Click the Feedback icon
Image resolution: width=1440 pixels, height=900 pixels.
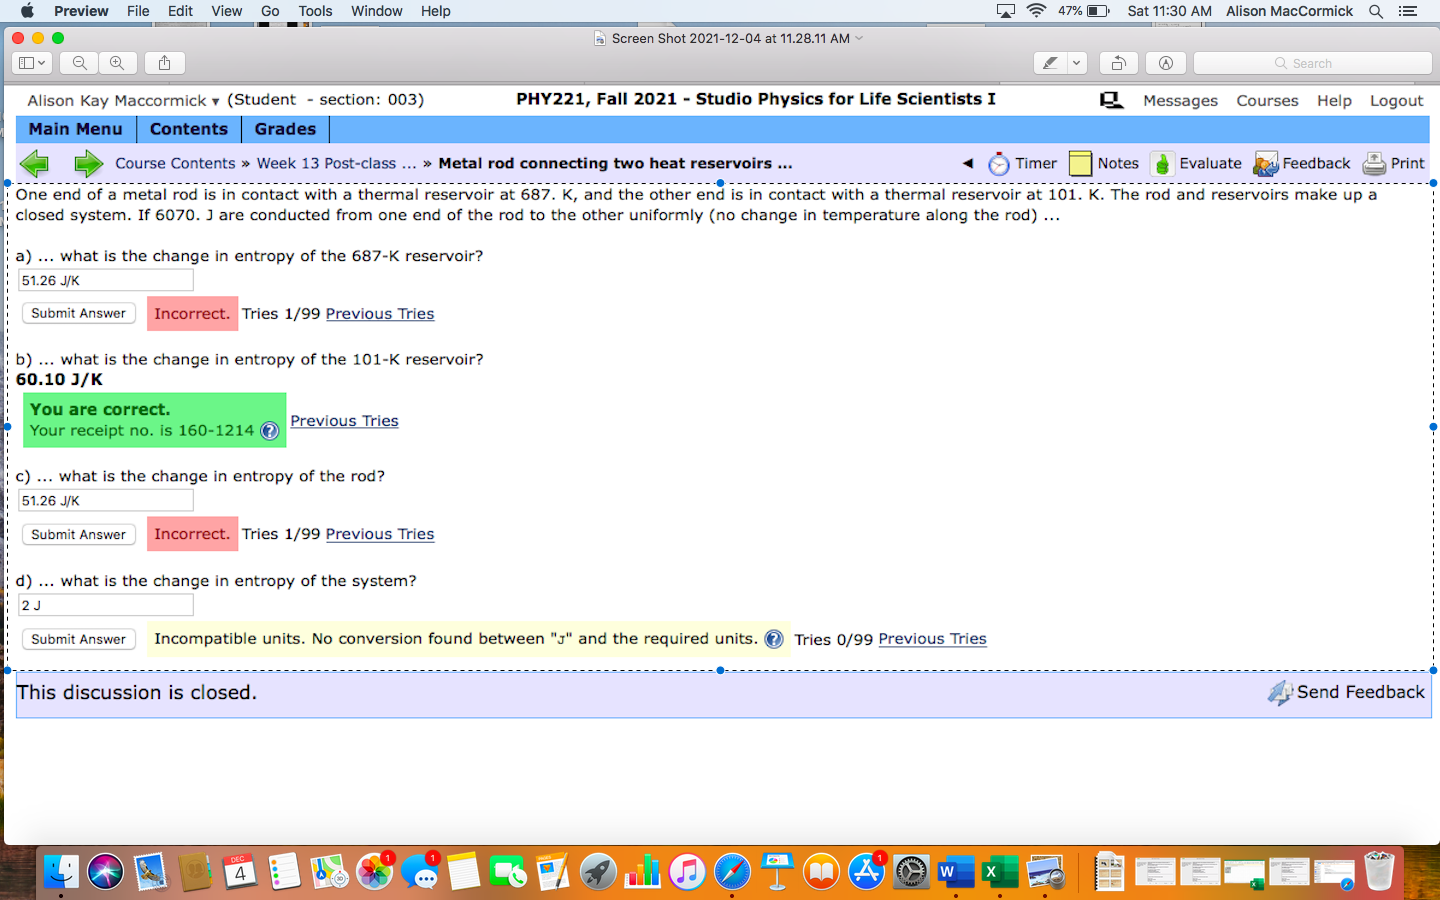[x=1266, y=162]
